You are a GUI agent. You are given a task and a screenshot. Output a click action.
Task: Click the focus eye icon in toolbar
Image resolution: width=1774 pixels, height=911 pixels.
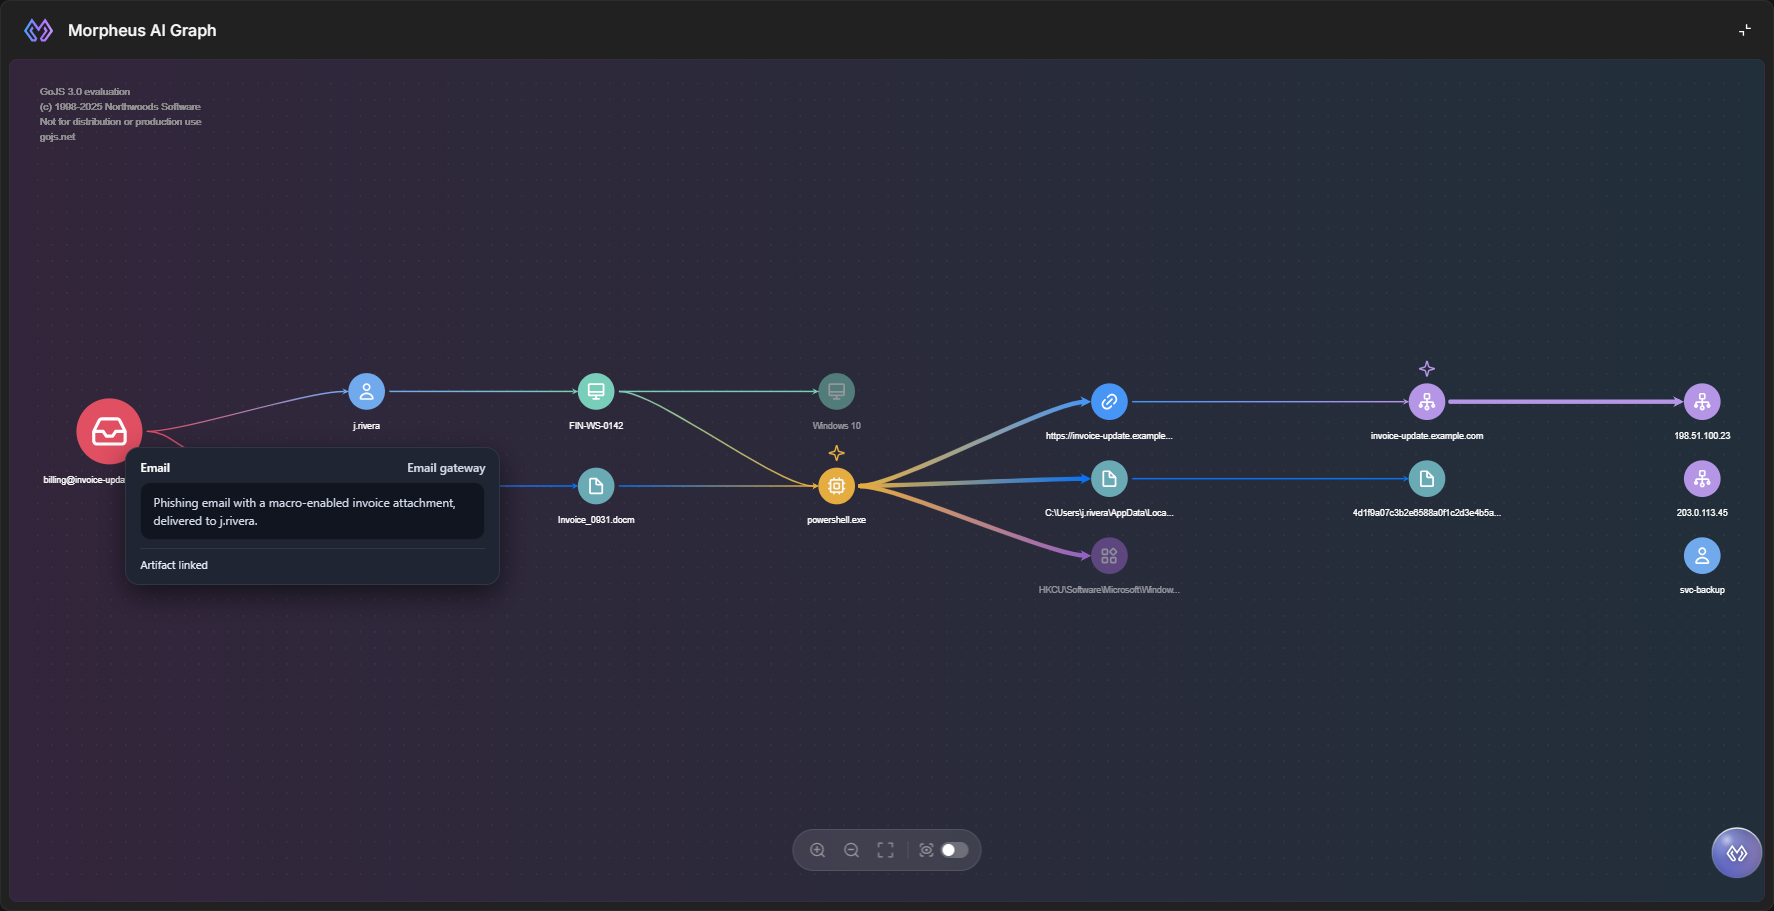[926, 850]
